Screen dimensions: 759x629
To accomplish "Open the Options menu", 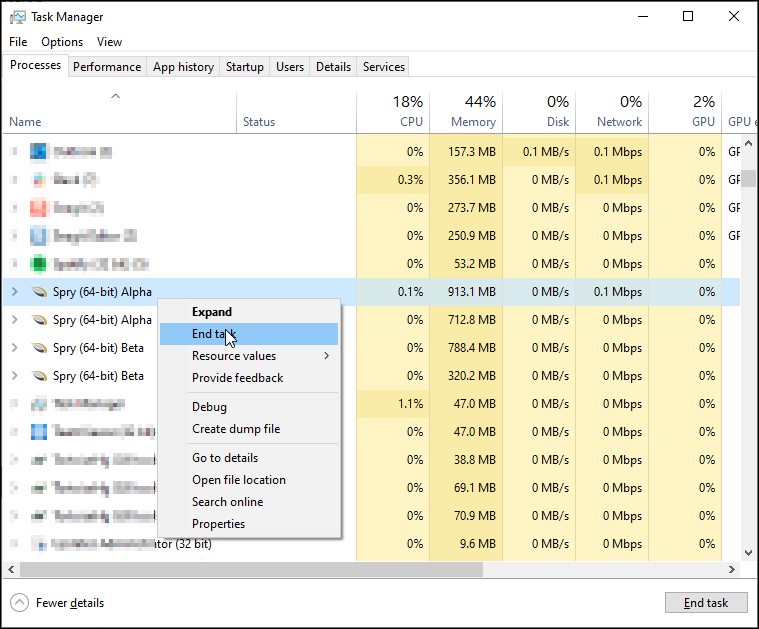I will 62,42.
